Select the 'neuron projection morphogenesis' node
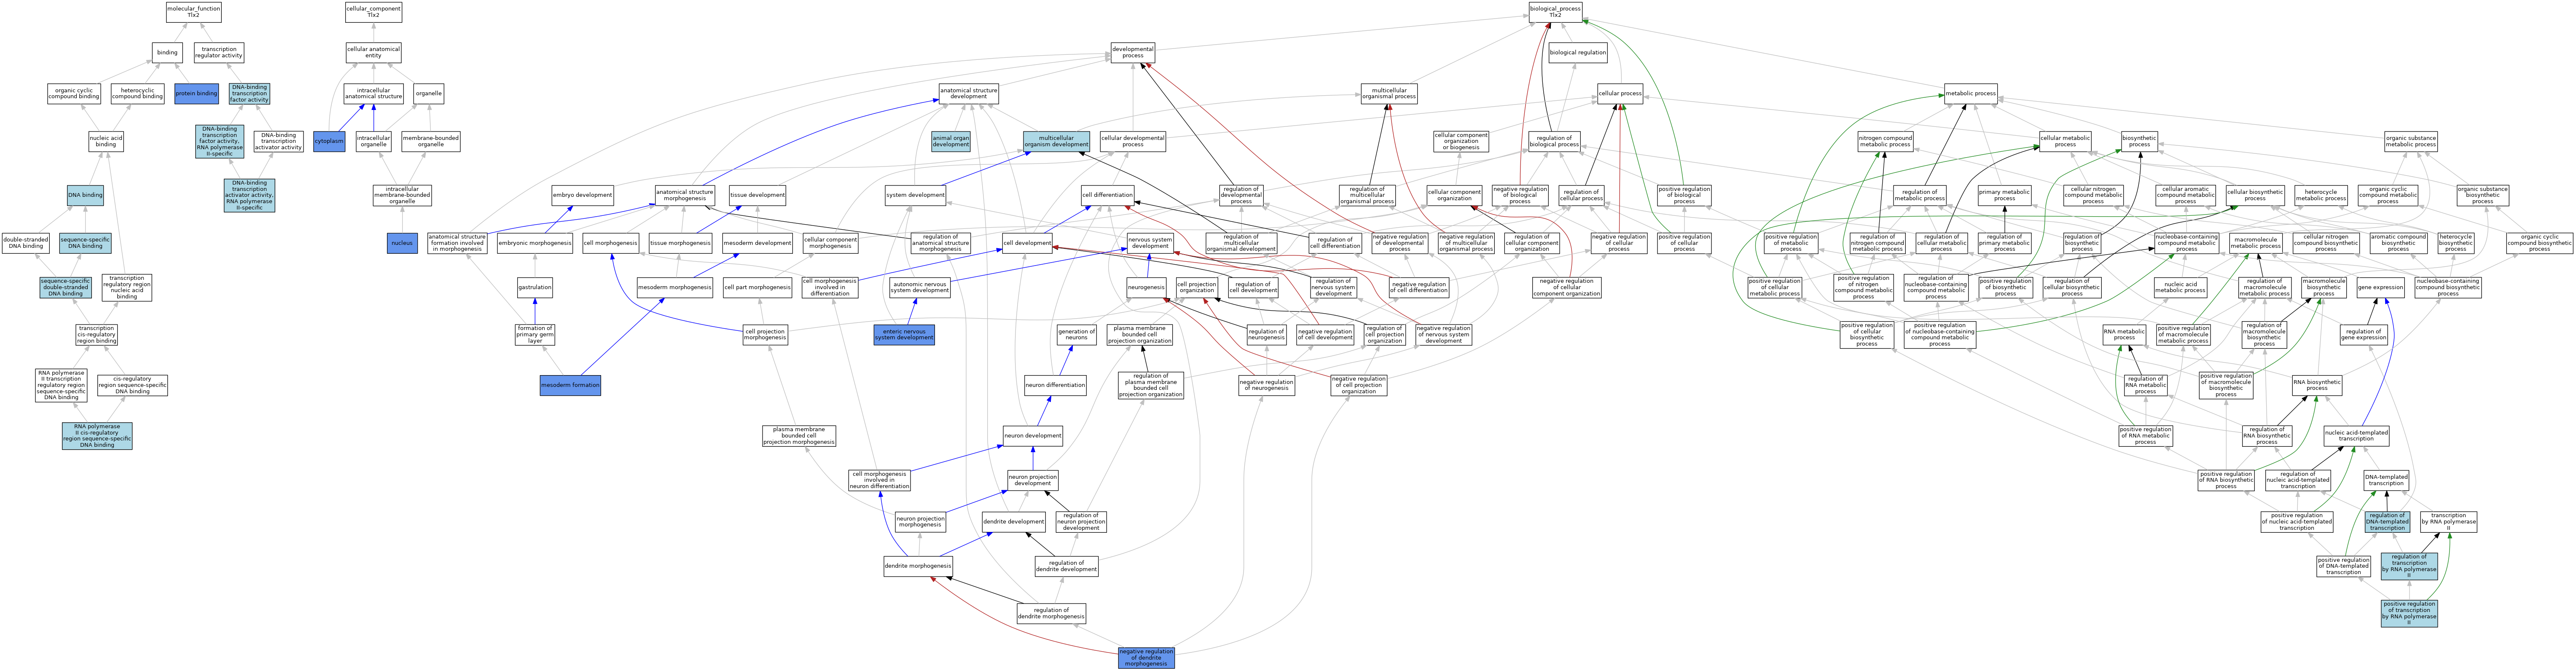The image size is (2576, 671). 920,521
